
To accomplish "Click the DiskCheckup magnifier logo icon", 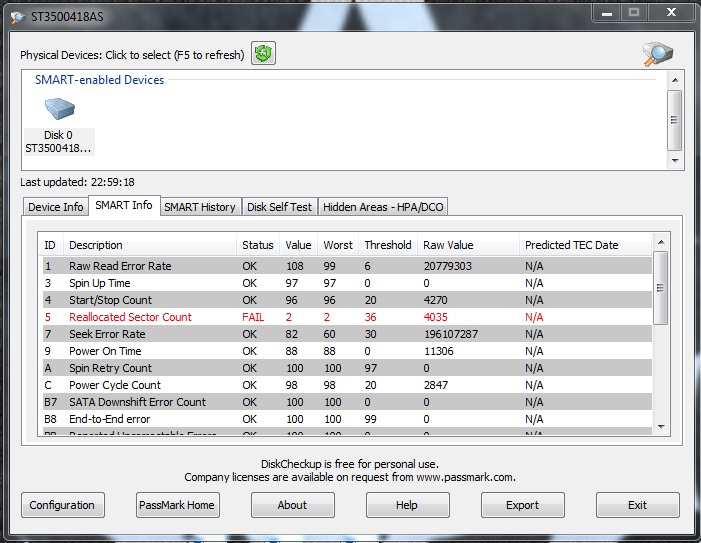I will 658,54.
